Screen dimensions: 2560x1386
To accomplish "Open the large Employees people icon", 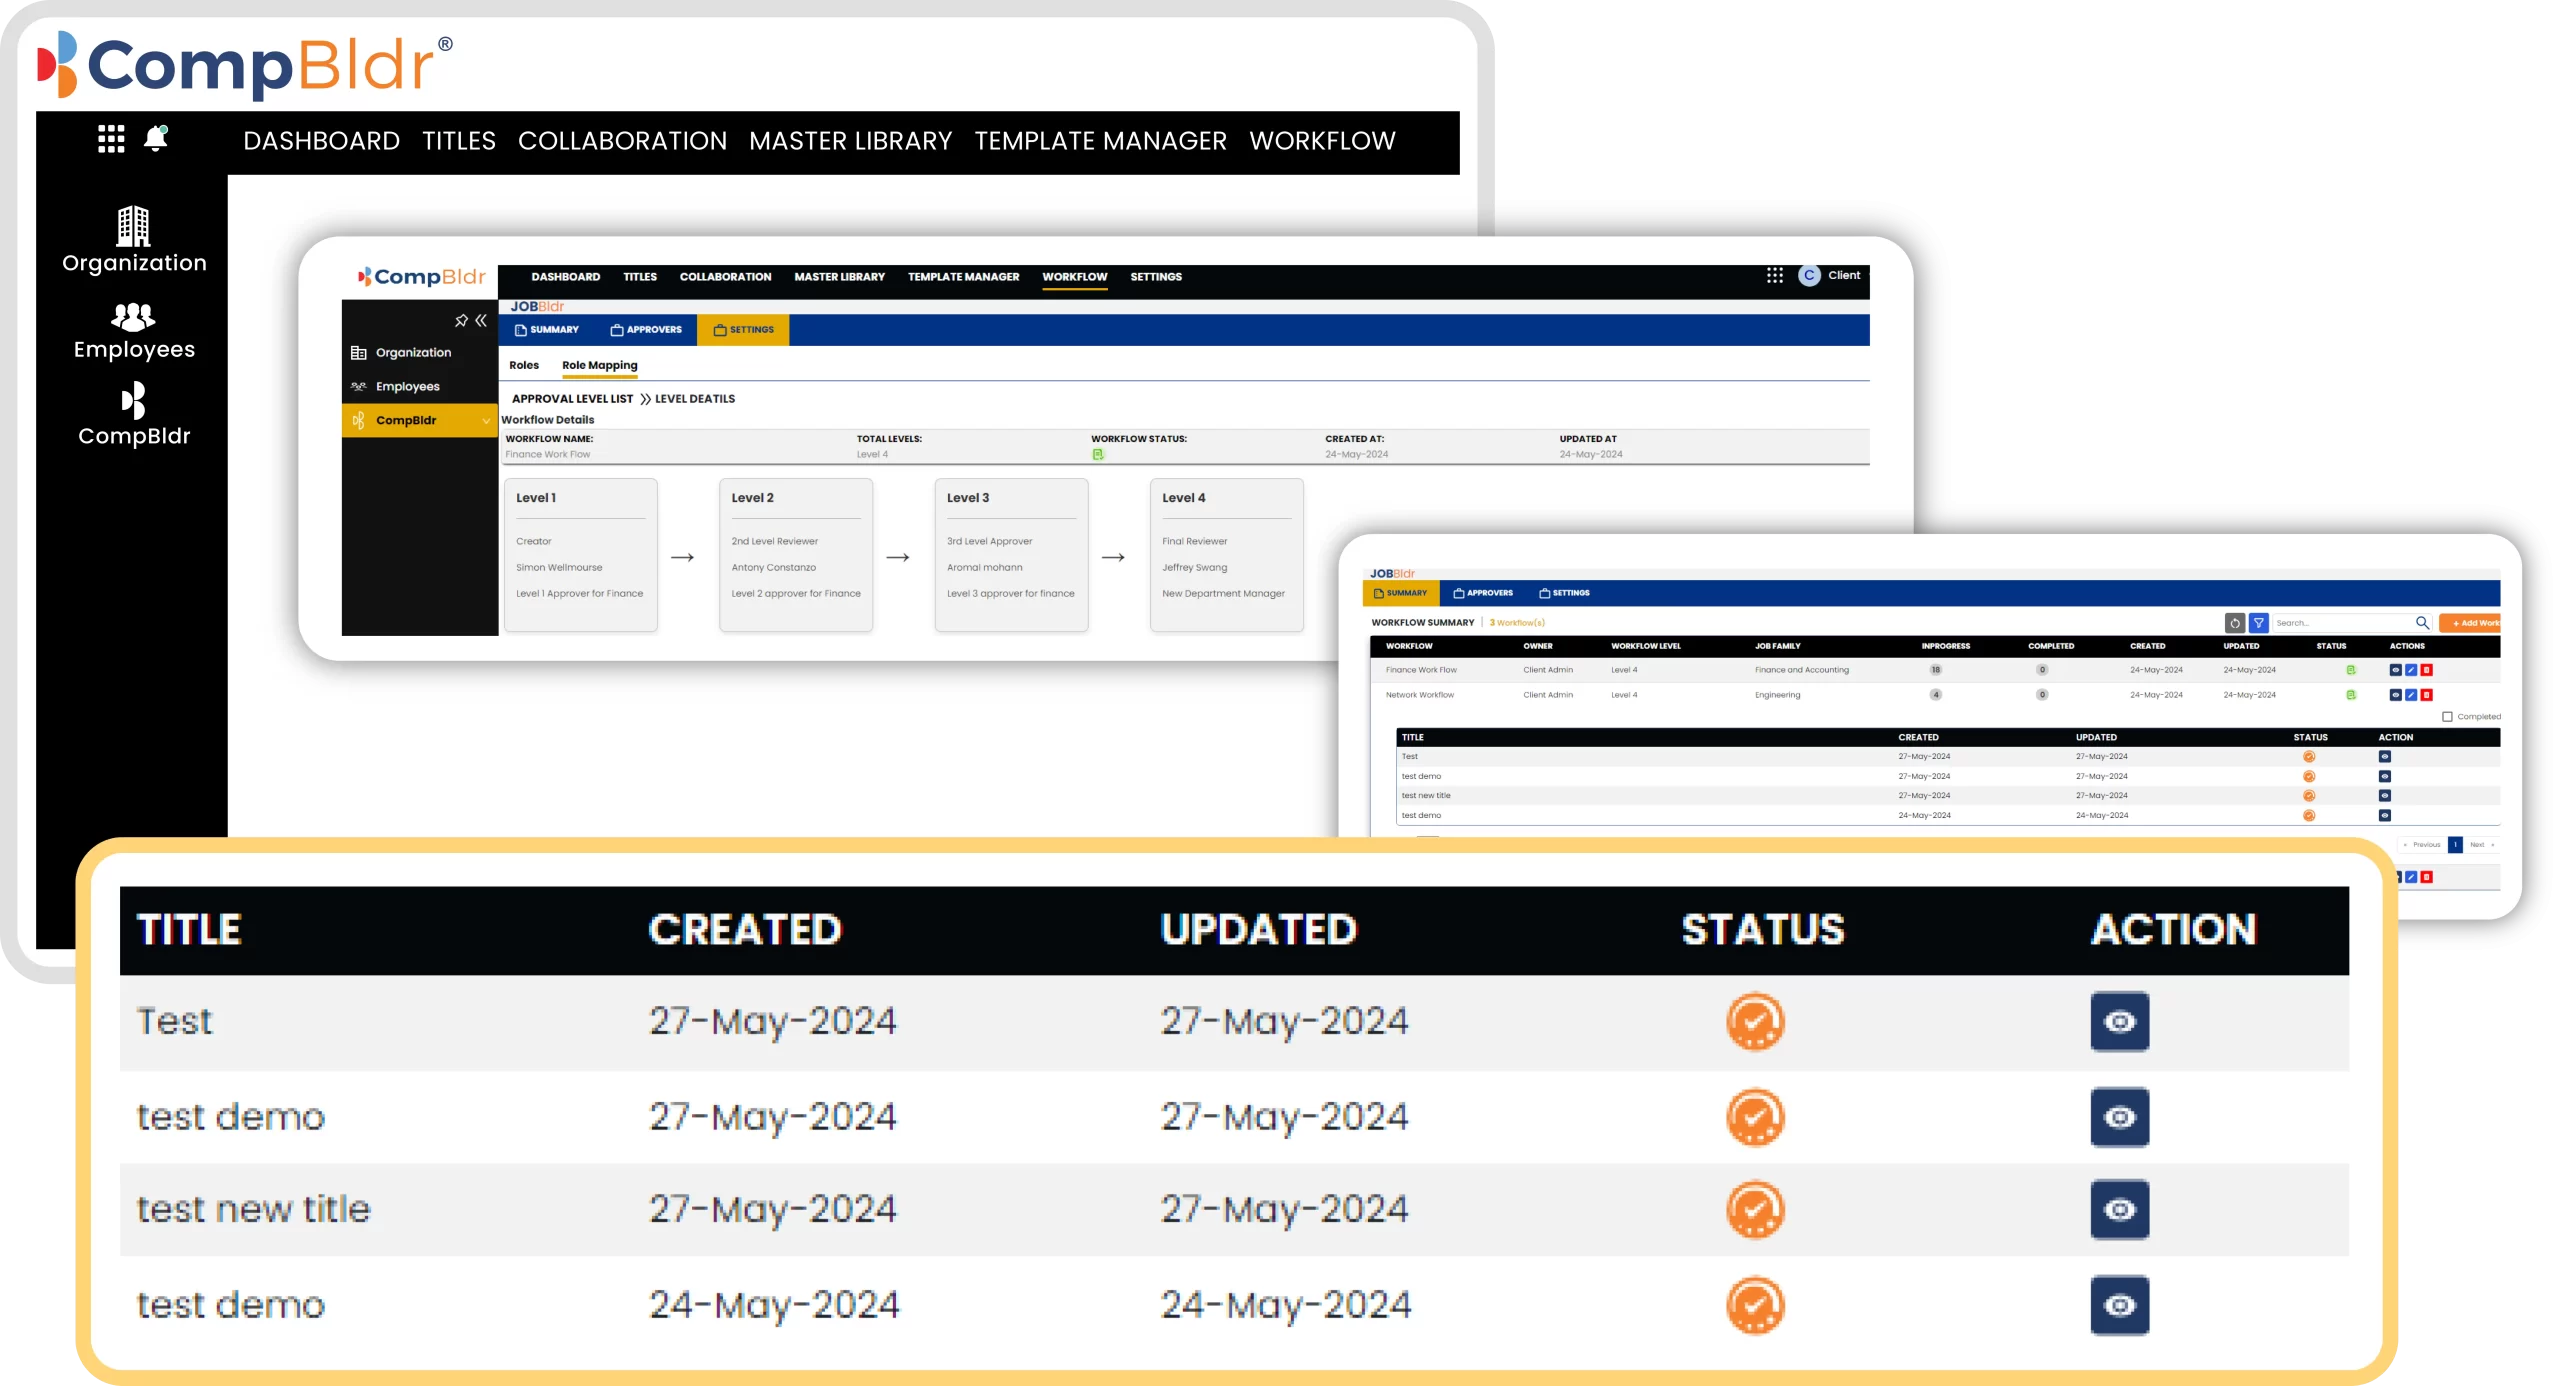I will coord(133,316).
